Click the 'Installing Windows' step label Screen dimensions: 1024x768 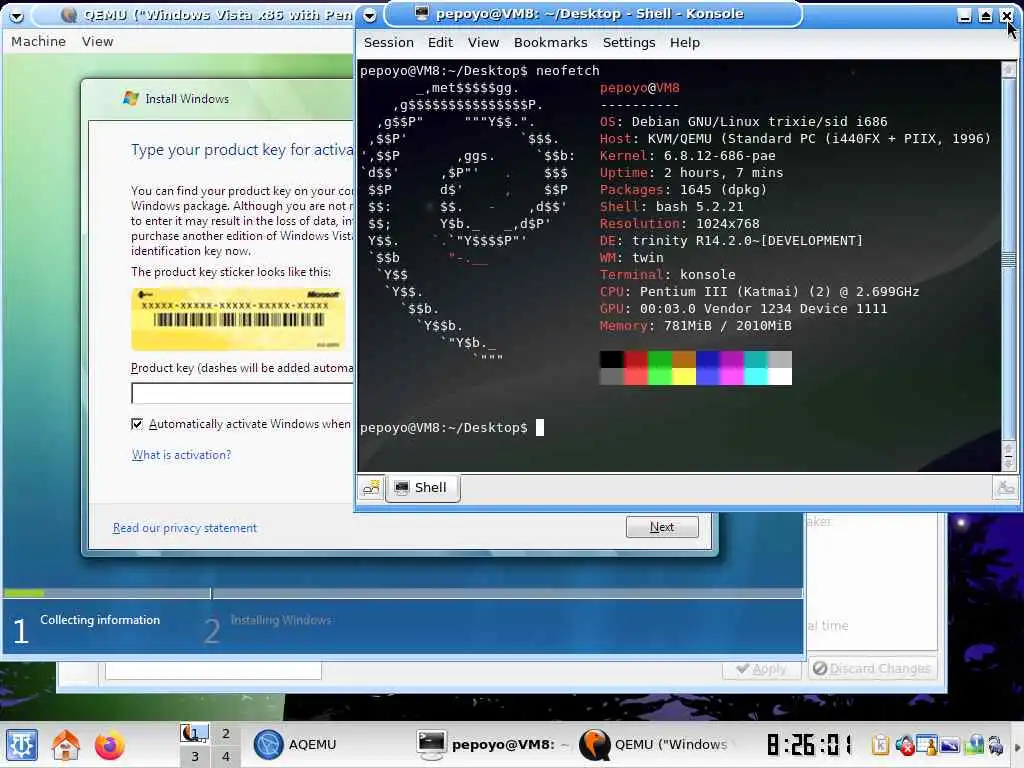click(281, 620)
